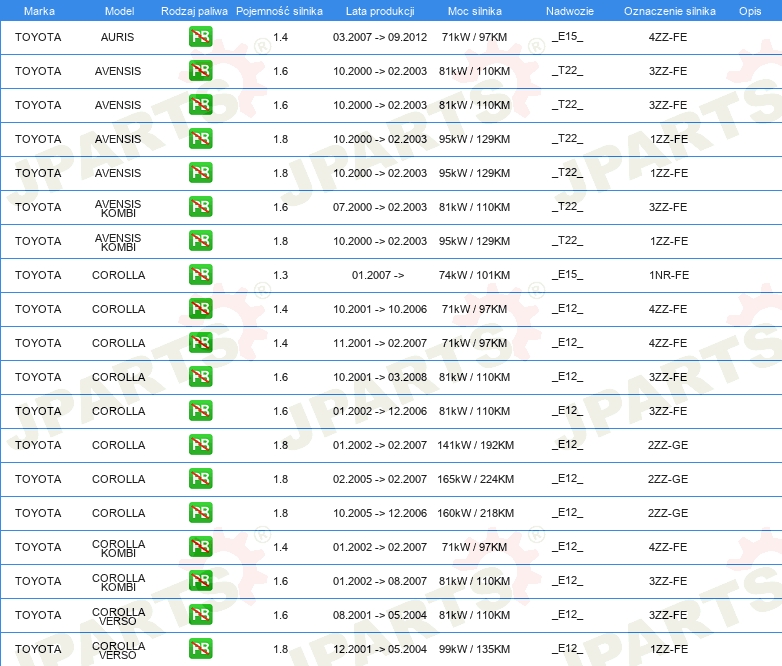Click fuel icon in Corolla 11.2001 -> 02.2007 row

[200, 343]
